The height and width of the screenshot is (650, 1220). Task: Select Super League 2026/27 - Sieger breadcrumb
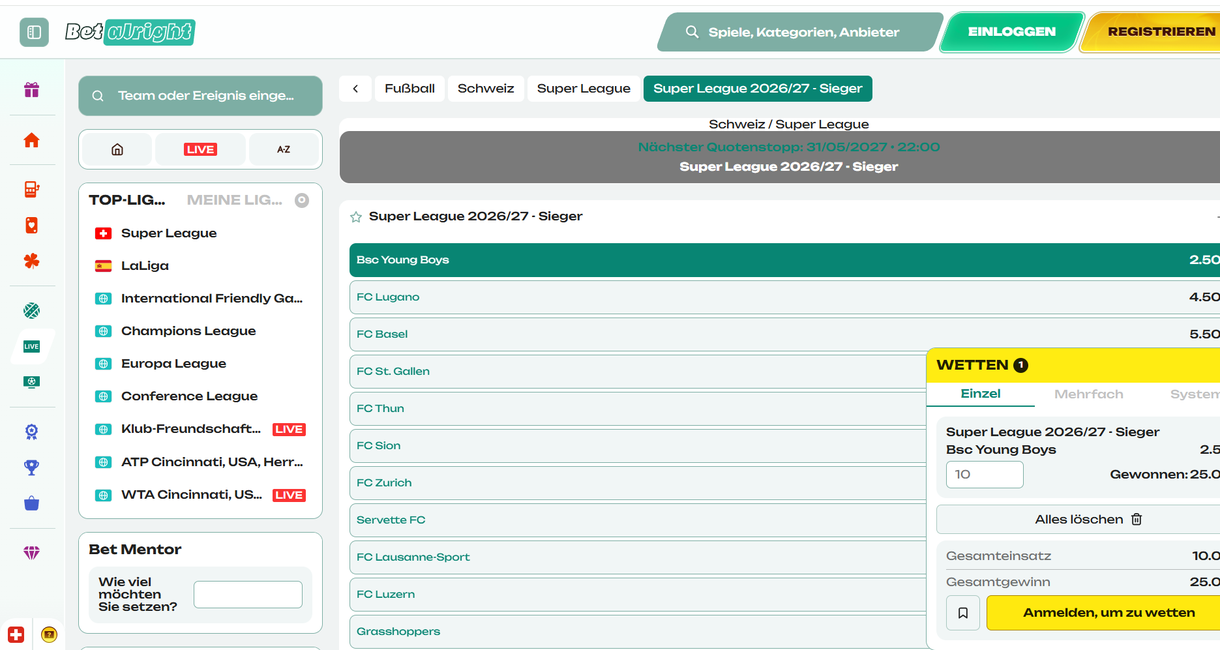point(758,88)
